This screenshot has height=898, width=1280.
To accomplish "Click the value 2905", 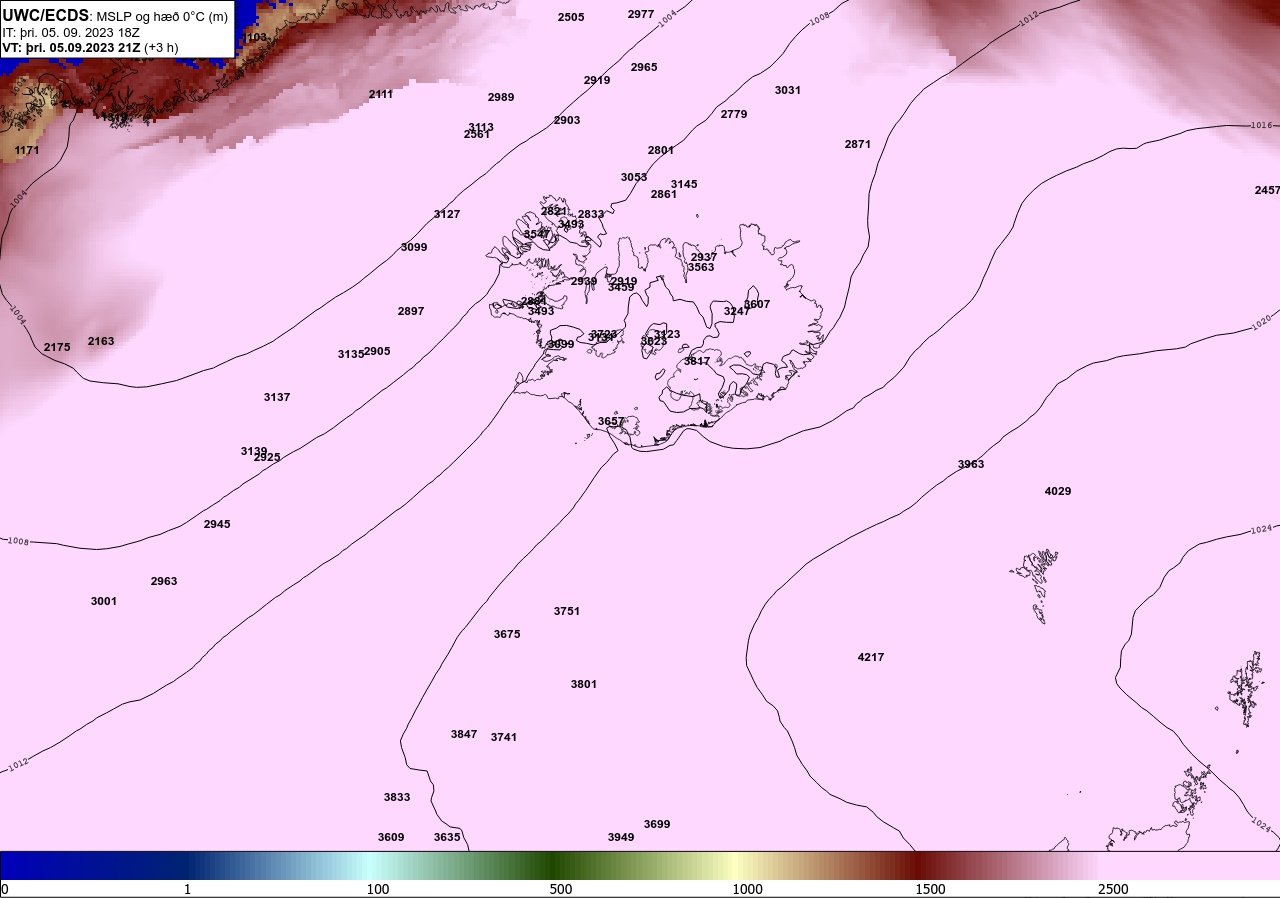I will click(377, 351).
